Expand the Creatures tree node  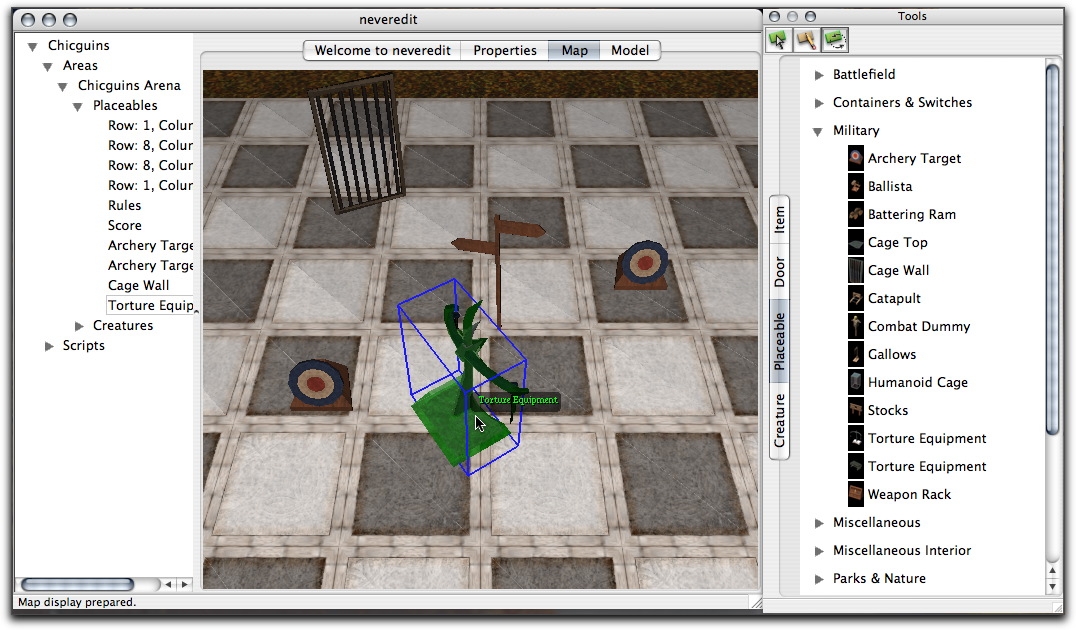pyautogui.click(x=80, y=326)
